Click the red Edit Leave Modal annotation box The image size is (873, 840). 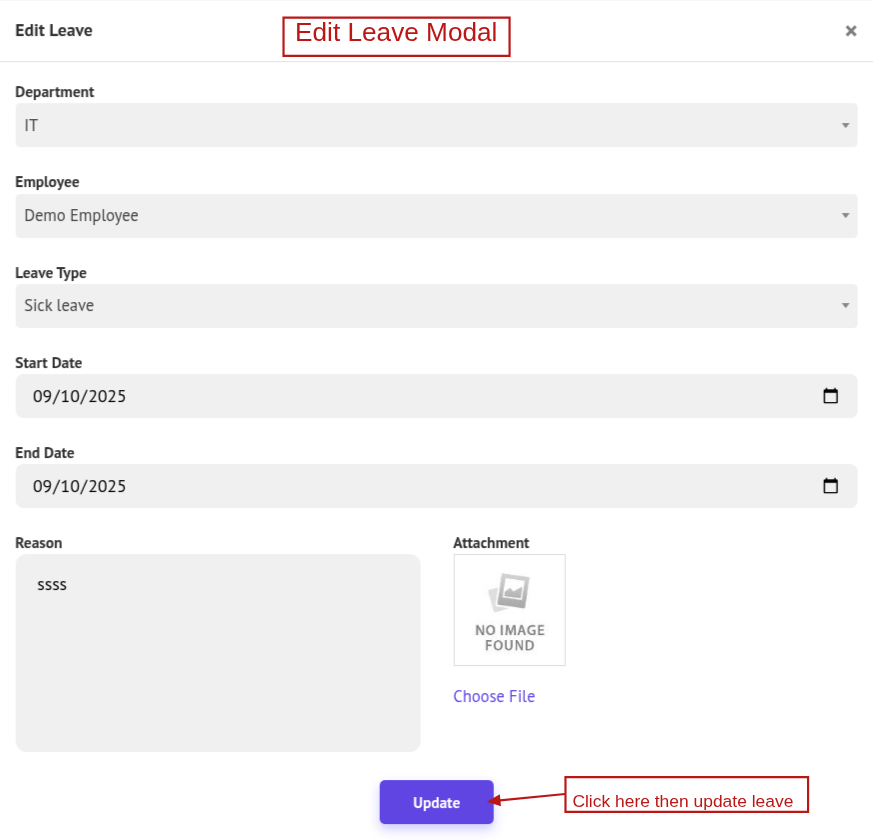(396, 36)
